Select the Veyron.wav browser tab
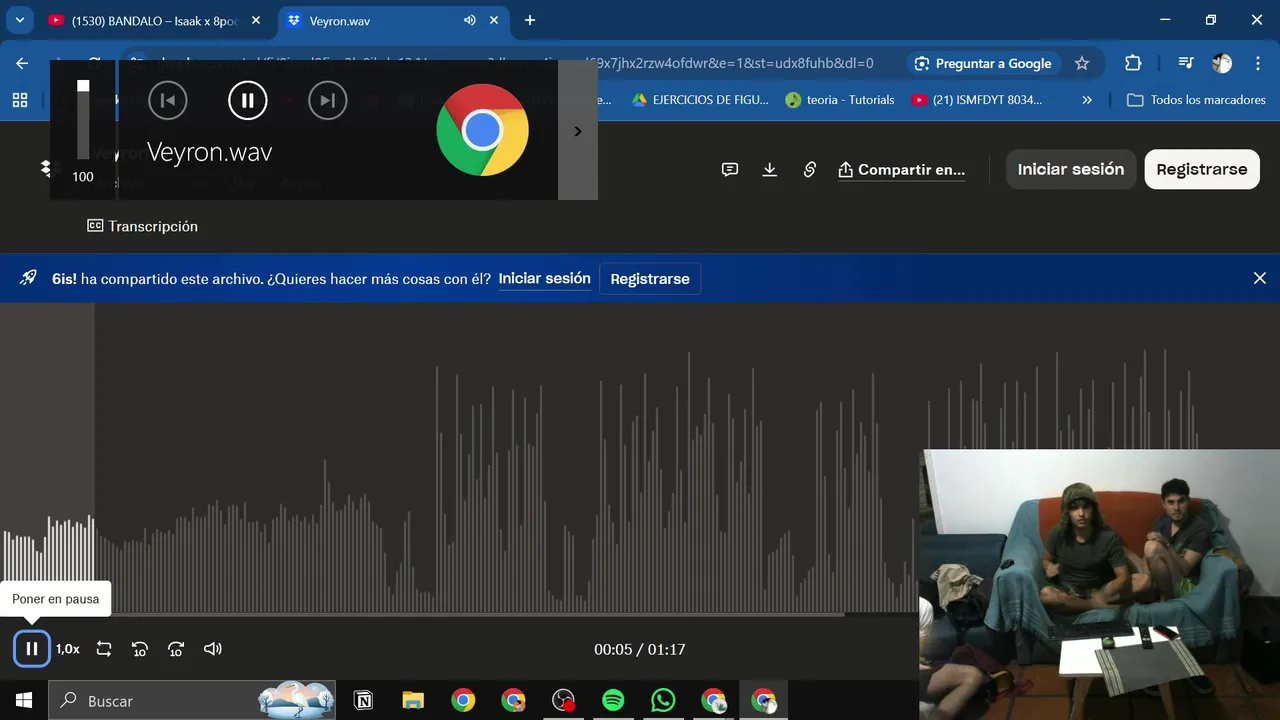The height and width of the screenshot is (720, 1280). (x=380, y=20)
